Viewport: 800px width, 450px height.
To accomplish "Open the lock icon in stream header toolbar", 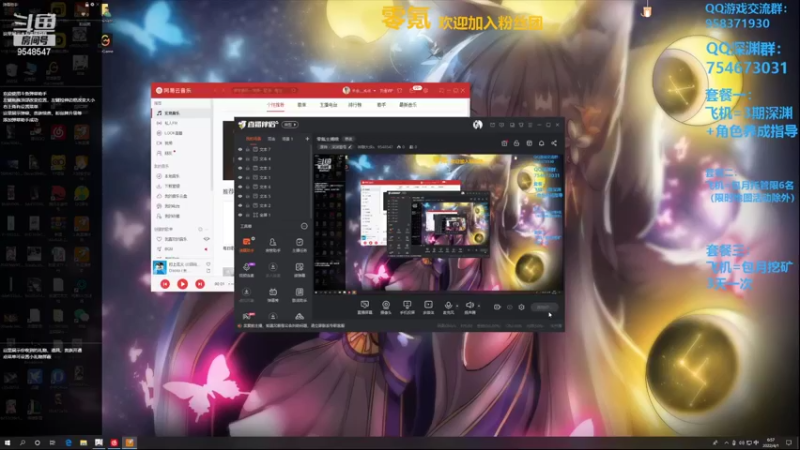I will [x=516, y=143].
